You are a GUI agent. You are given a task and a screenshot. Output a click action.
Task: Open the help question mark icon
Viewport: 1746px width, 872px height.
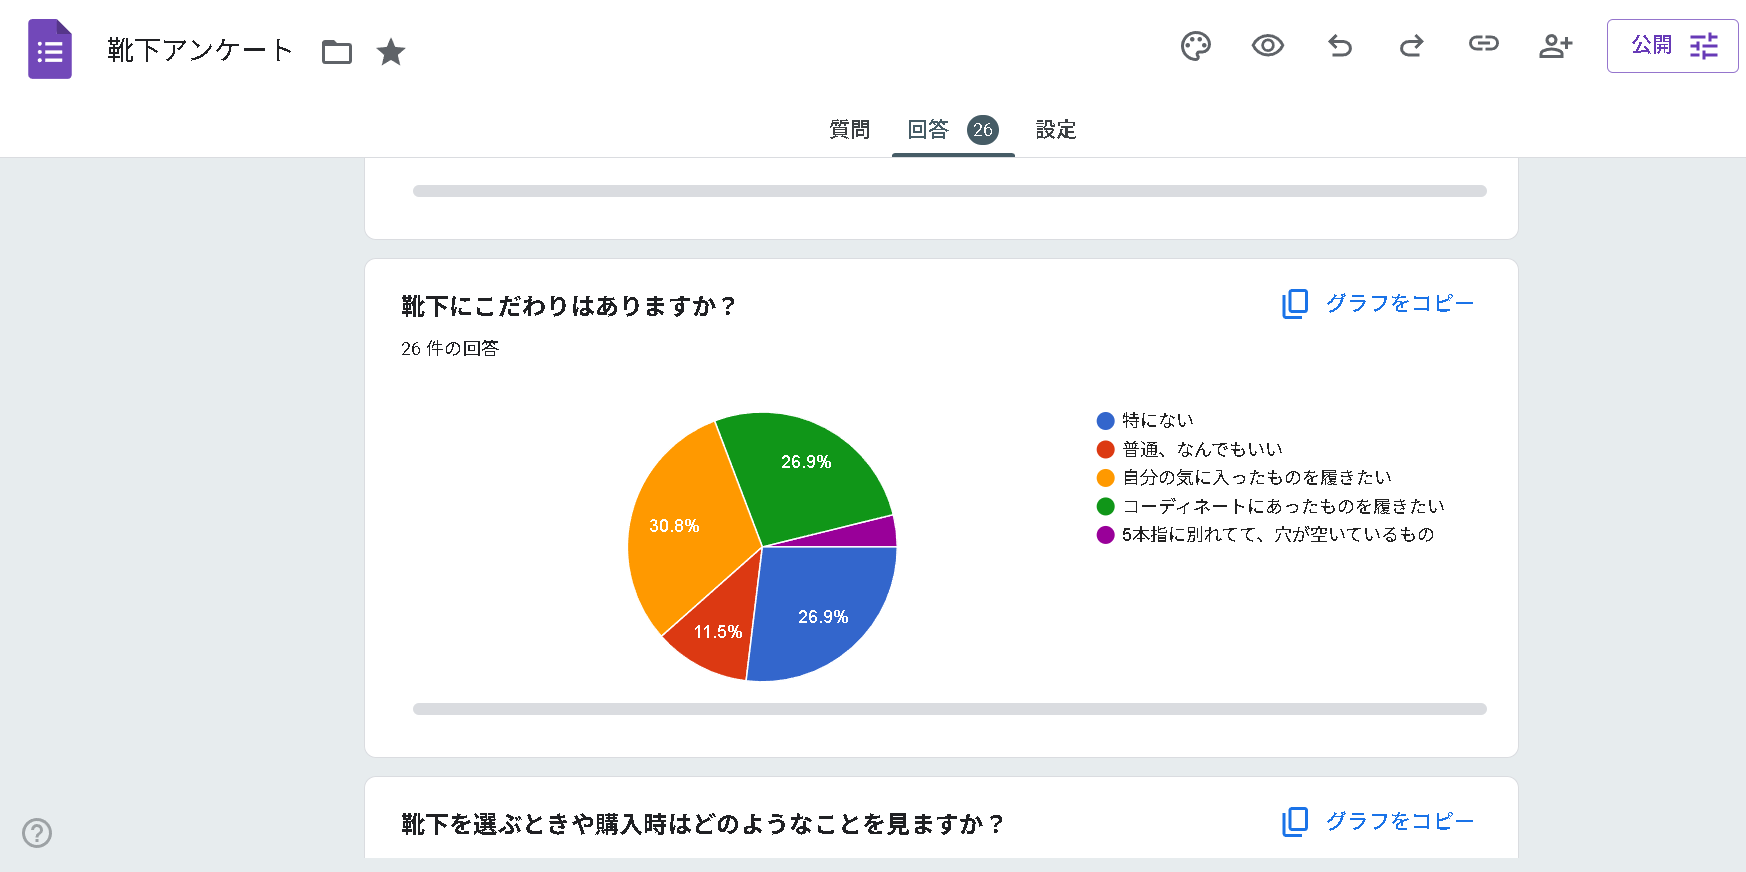(x=37, y=833)
